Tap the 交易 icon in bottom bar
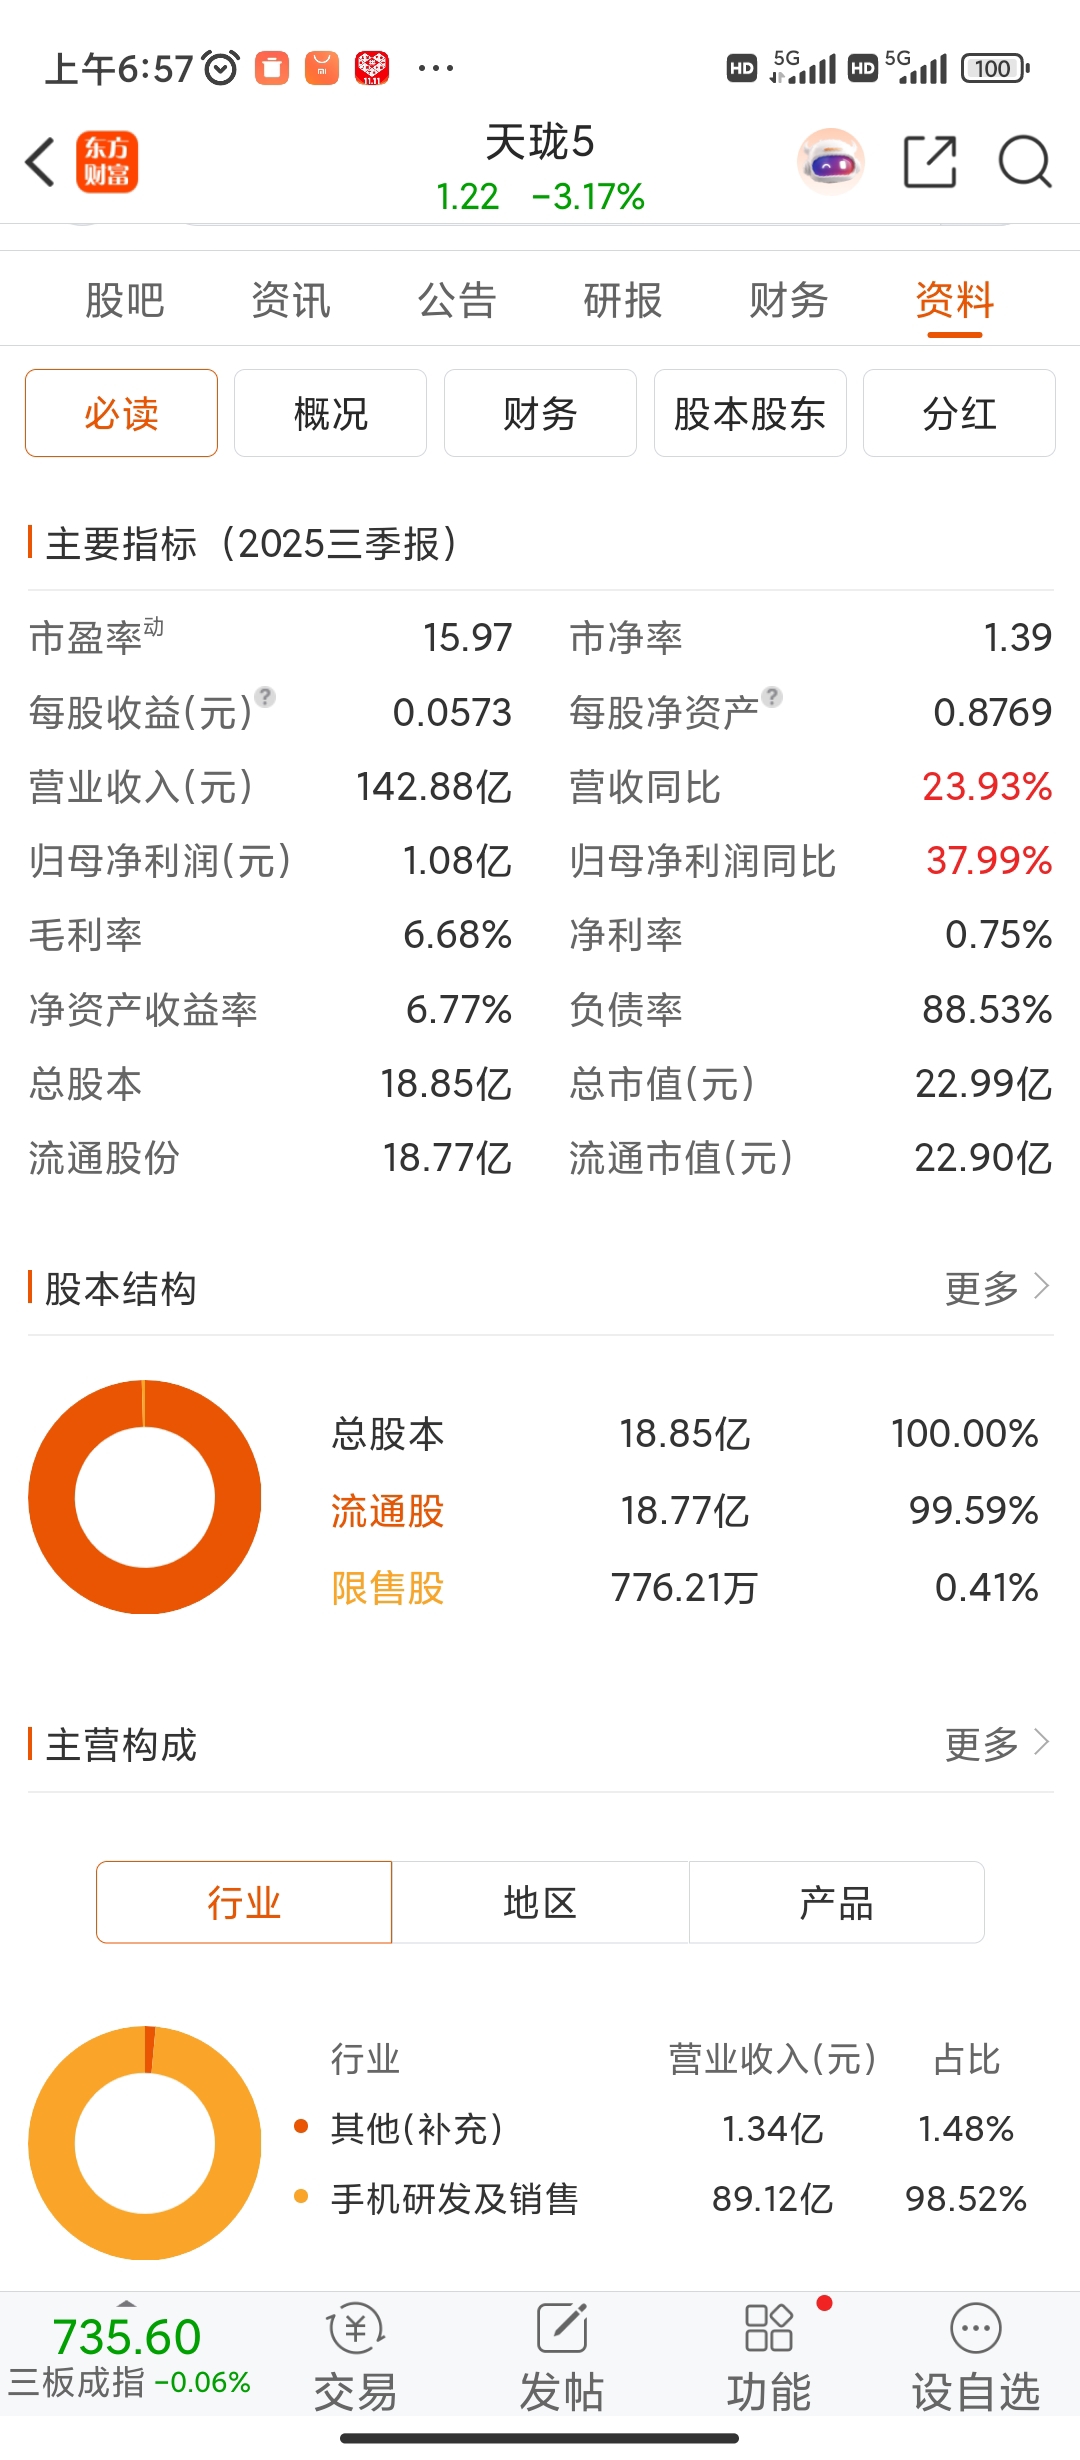Viewport: 1080px width, 2460px height. (356, 2356)
